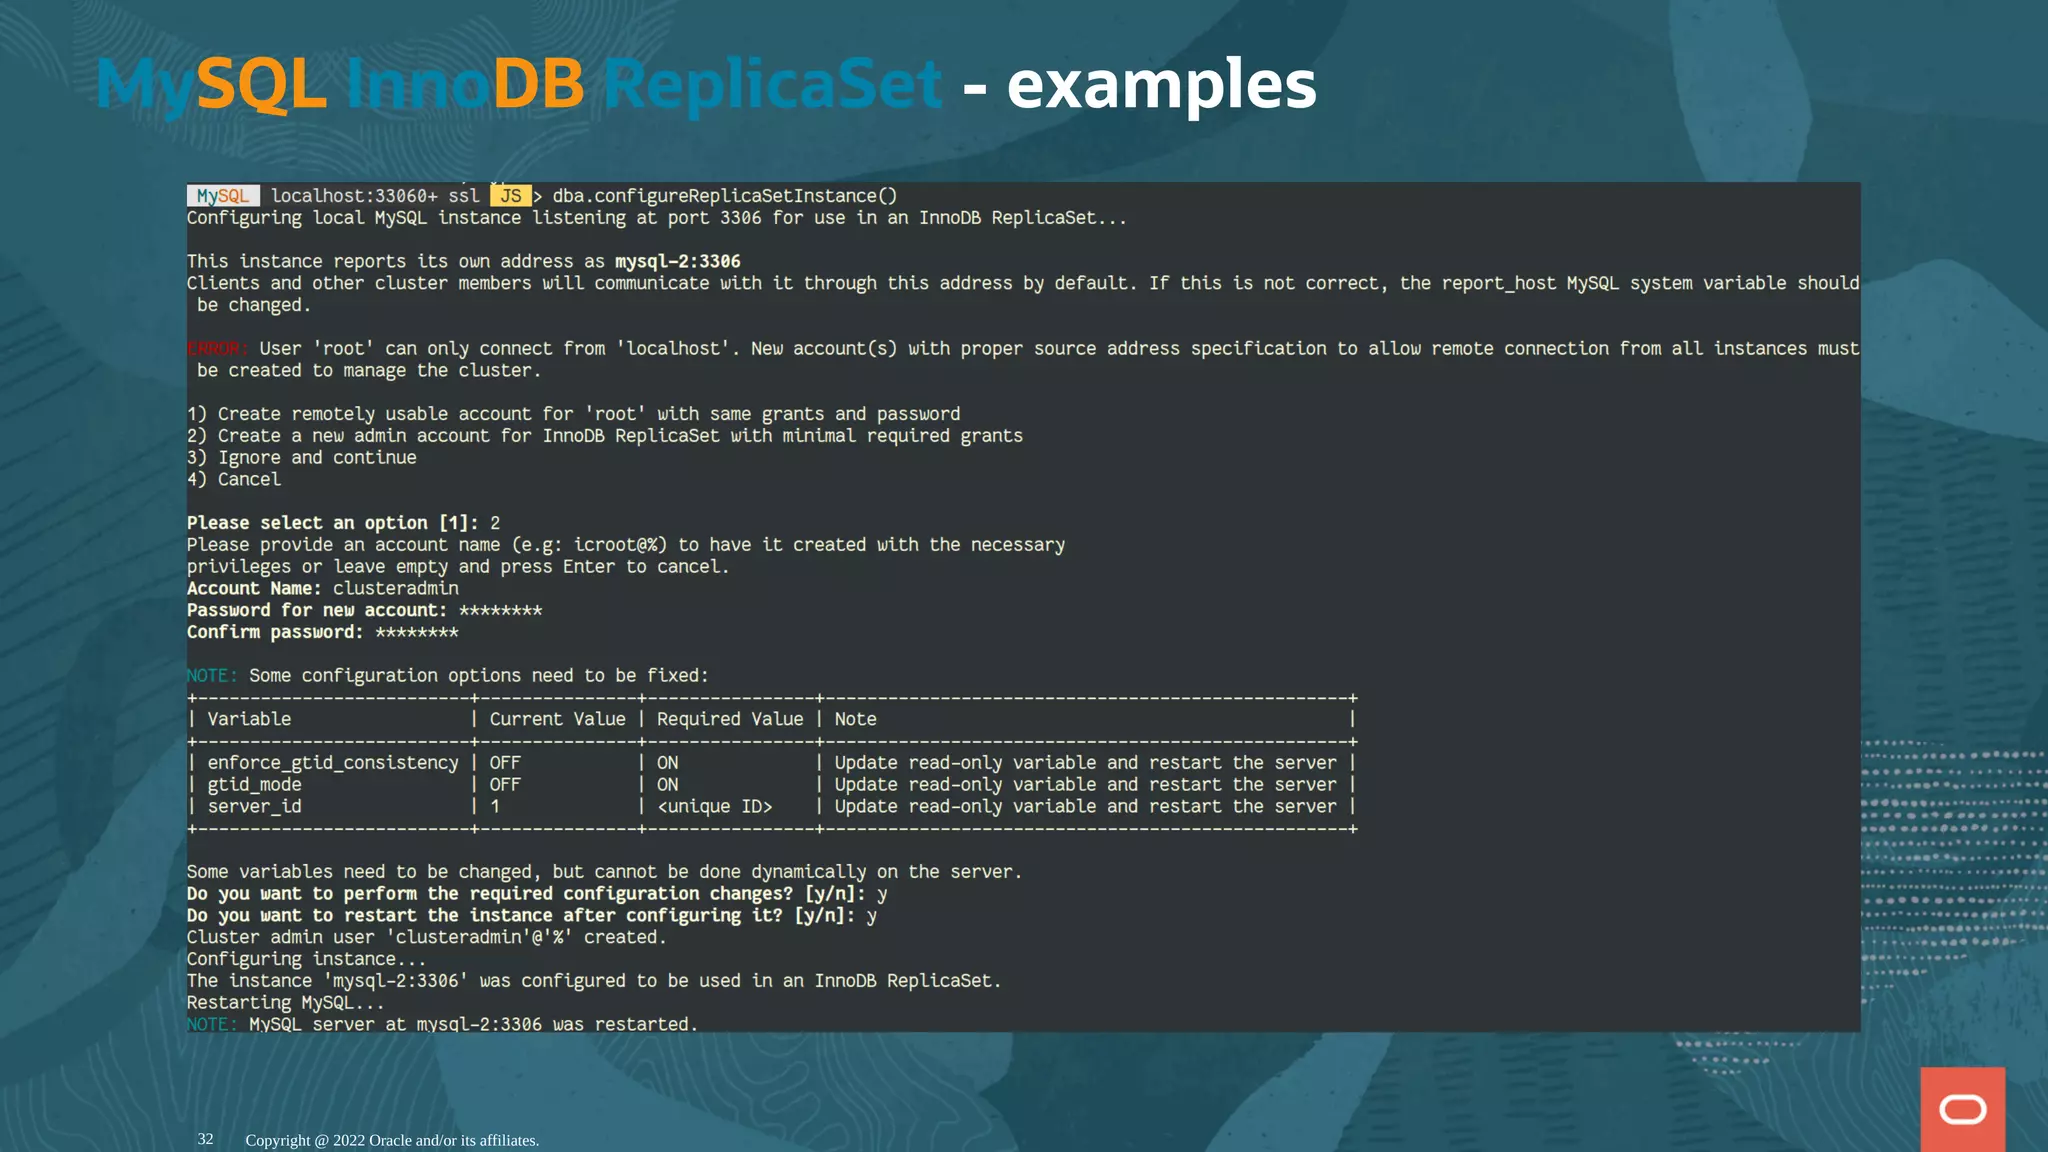The image size is (2048, 1152).
Task: Click the 'Required Value' table header
Action: 730,719
